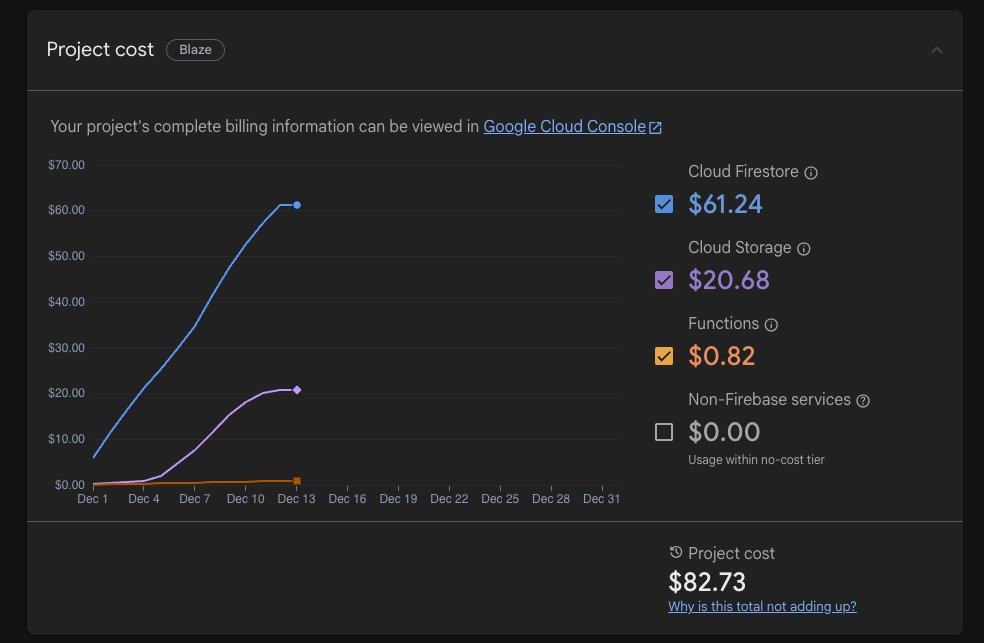984x643 pixels.
Task: Click the external-link icon beside Google Cloud Console
Action: (x=655, y=126)
